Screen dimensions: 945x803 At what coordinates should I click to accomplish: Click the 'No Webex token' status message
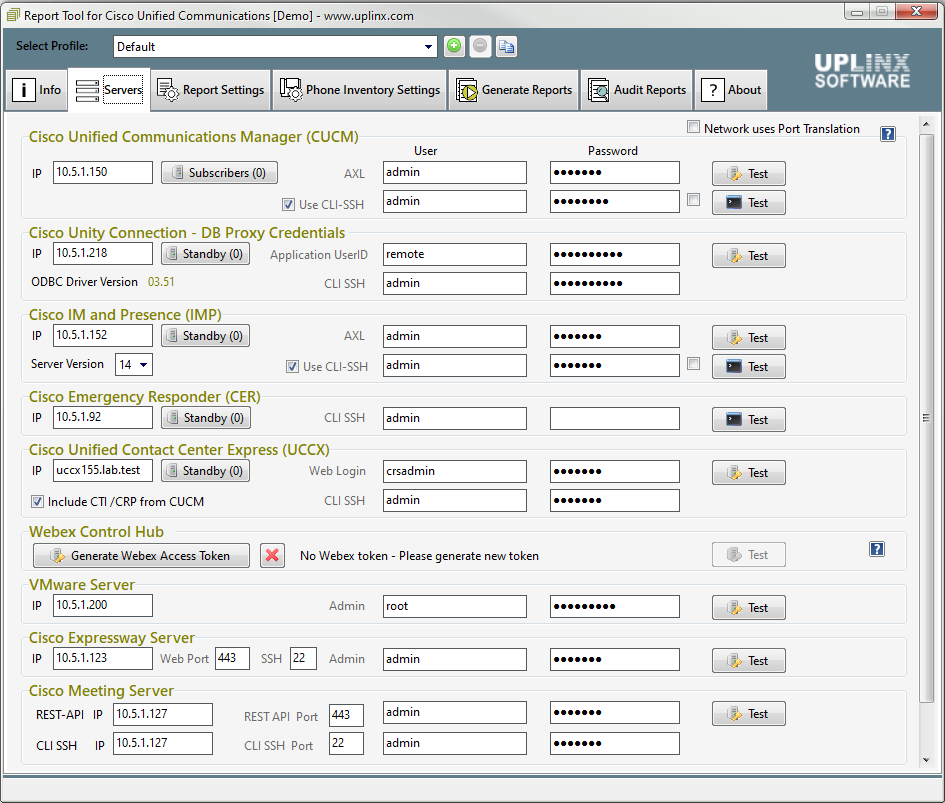(x=419, y=556)
